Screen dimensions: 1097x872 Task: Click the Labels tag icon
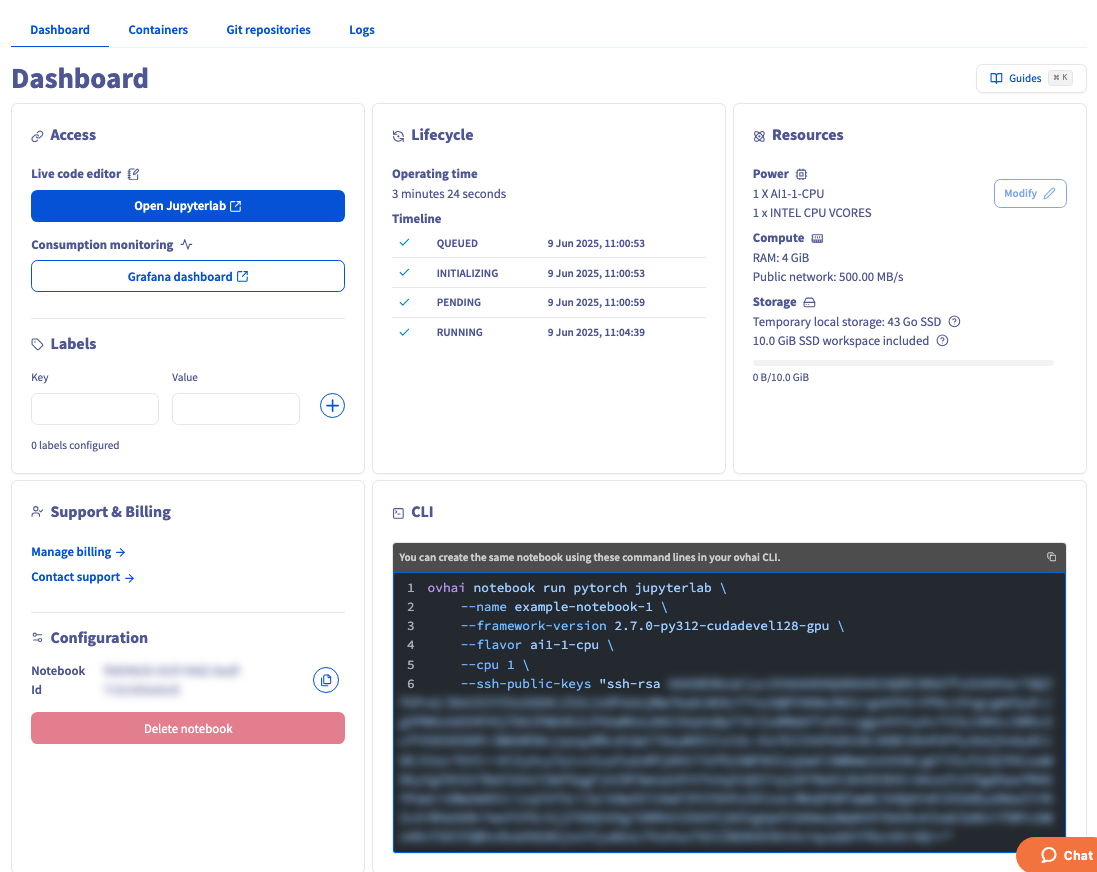coord(38,344)
